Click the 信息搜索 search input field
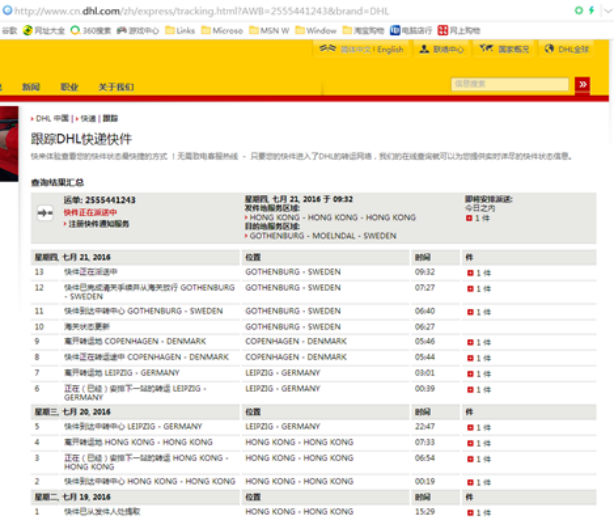The width and height of the screenshot is (615, 520). (x=510, y=84)
